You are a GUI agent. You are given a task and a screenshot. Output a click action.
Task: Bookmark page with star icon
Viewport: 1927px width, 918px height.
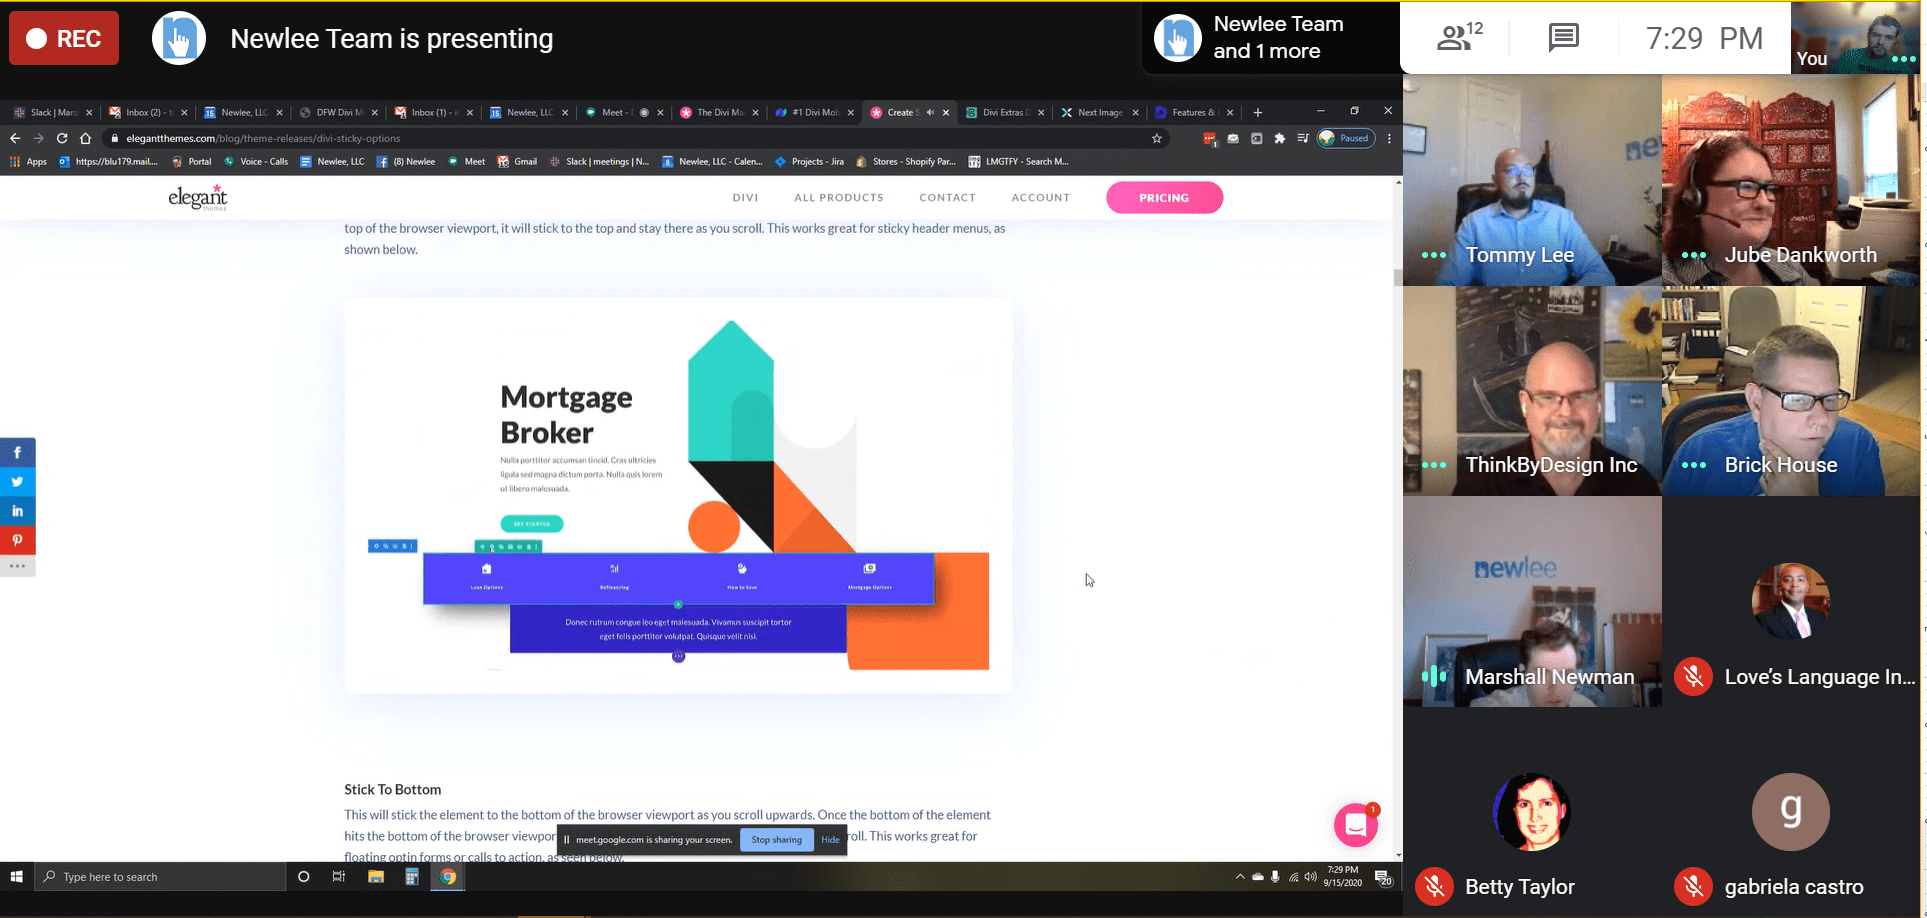(1157, 139)
